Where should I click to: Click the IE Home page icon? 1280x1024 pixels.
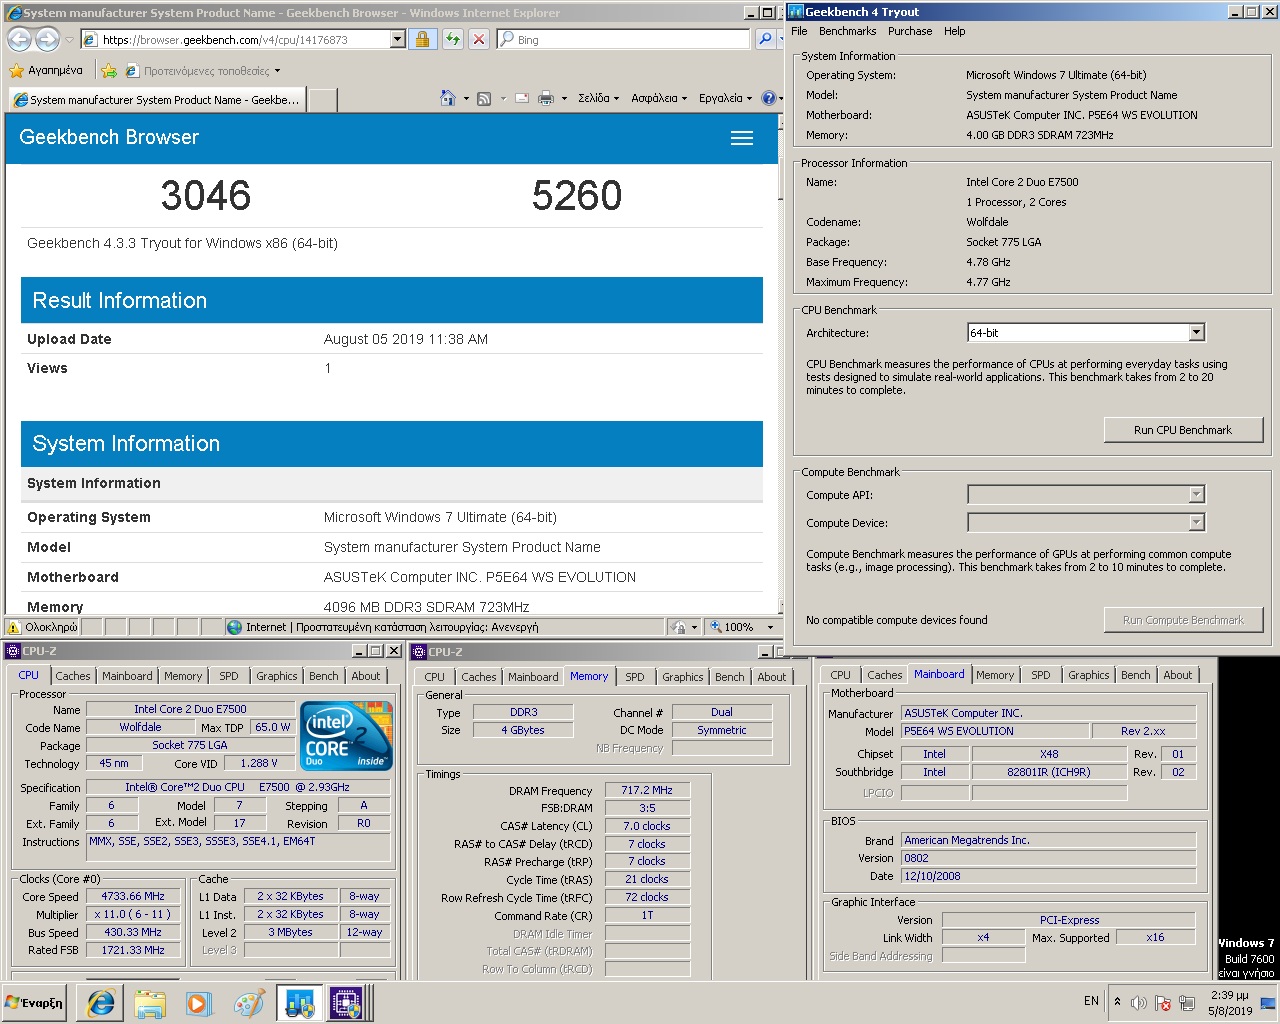point(448,98)
